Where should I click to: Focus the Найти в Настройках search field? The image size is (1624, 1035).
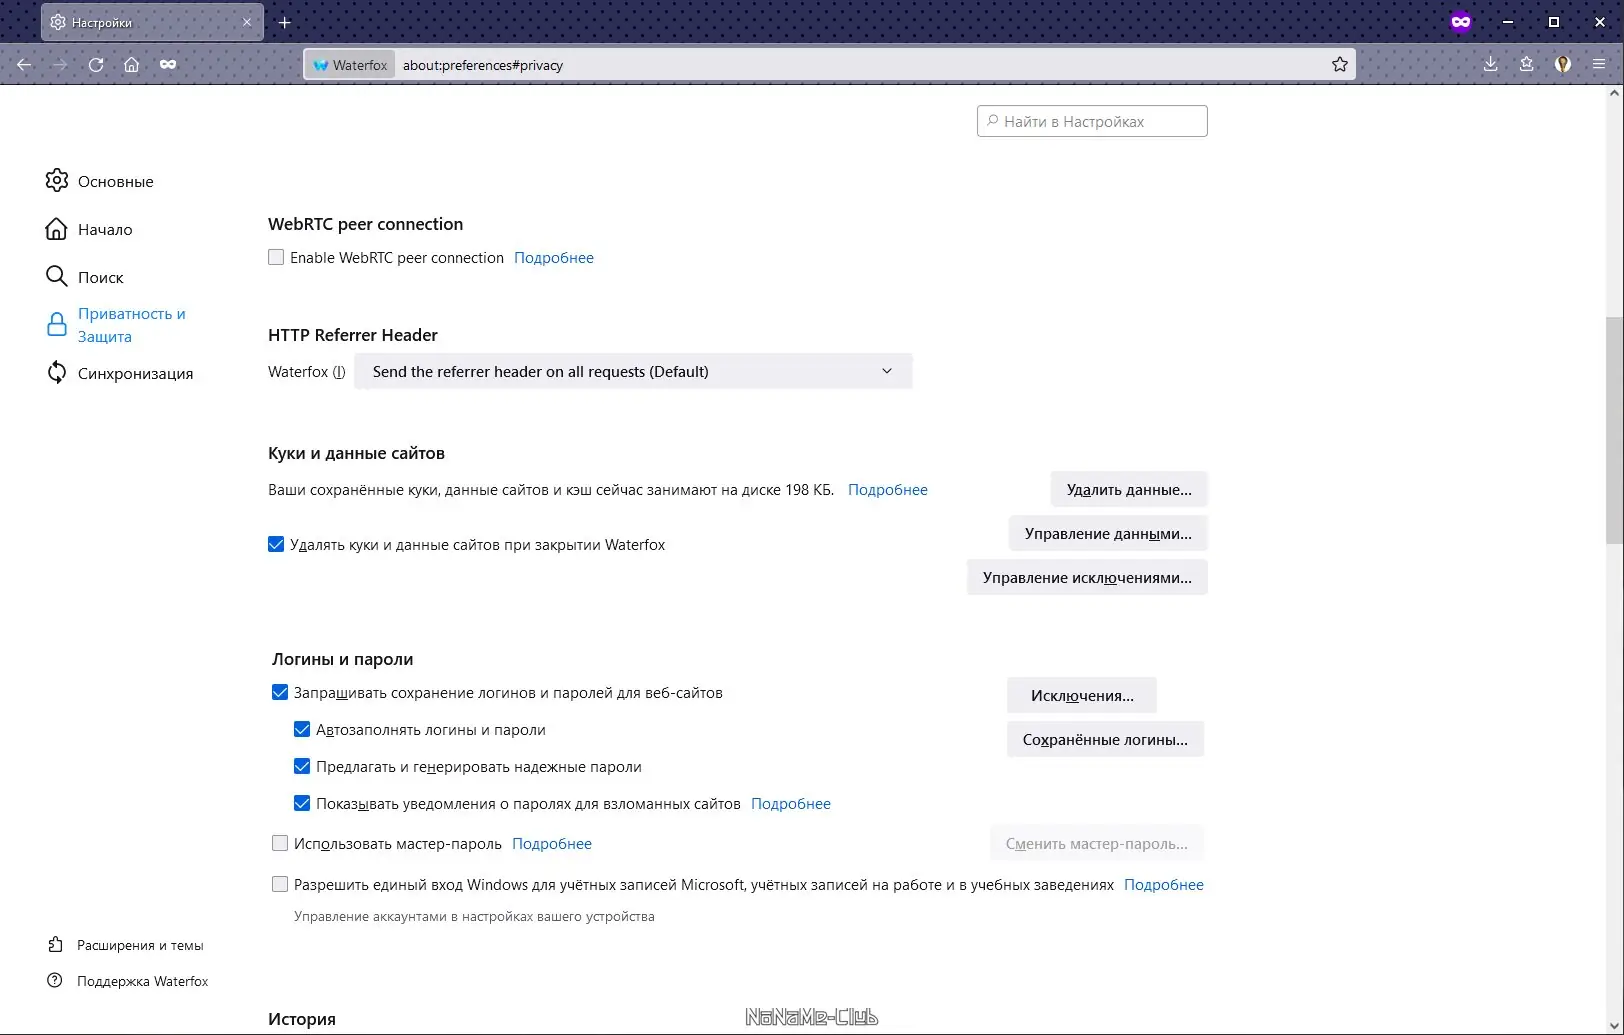click(x=1092, y=121)
